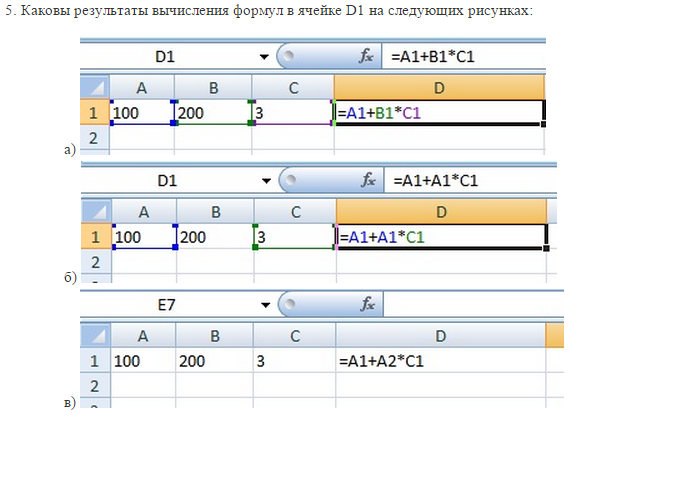Select the row 2 header in the middle spreadsheet
Screen dimensions: 681x496
click(x=96, y=262)
